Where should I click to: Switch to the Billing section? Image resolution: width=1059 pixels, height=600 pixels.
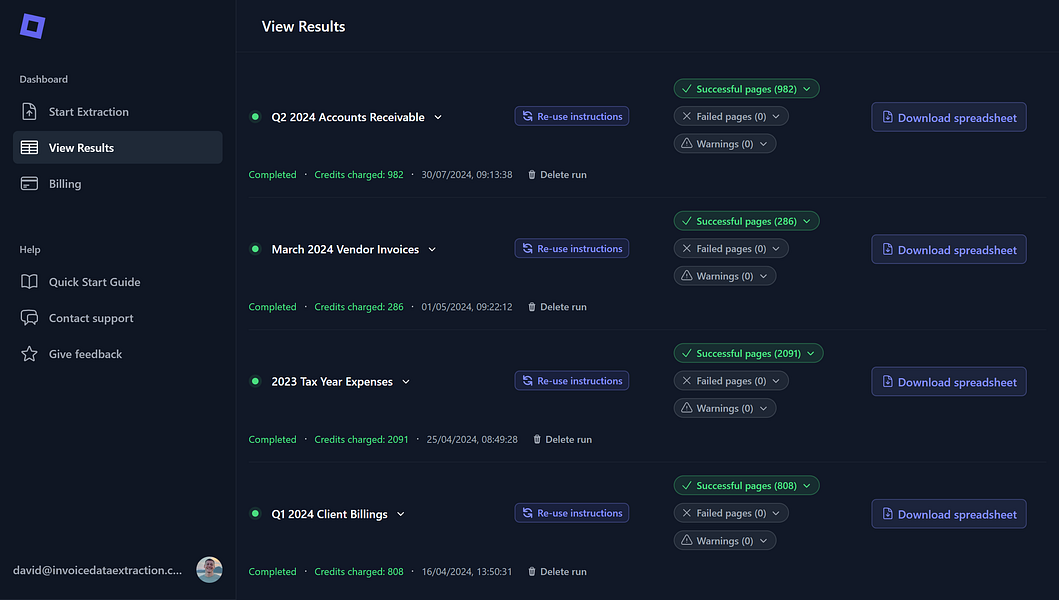click(x=65, y=183)
